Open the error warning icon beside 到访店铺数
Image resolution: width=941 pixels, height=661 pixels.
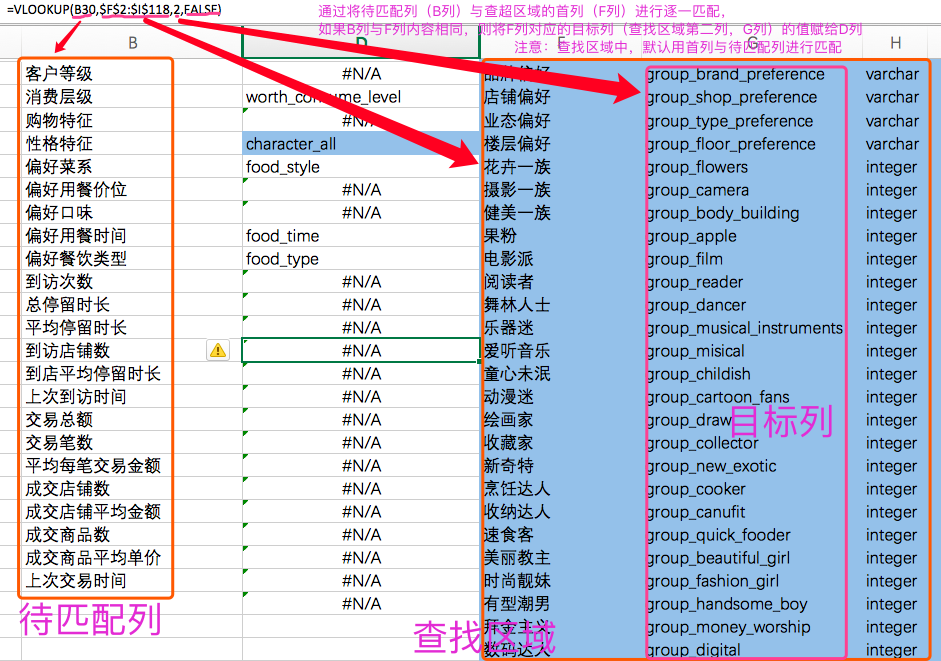(218, 350)
